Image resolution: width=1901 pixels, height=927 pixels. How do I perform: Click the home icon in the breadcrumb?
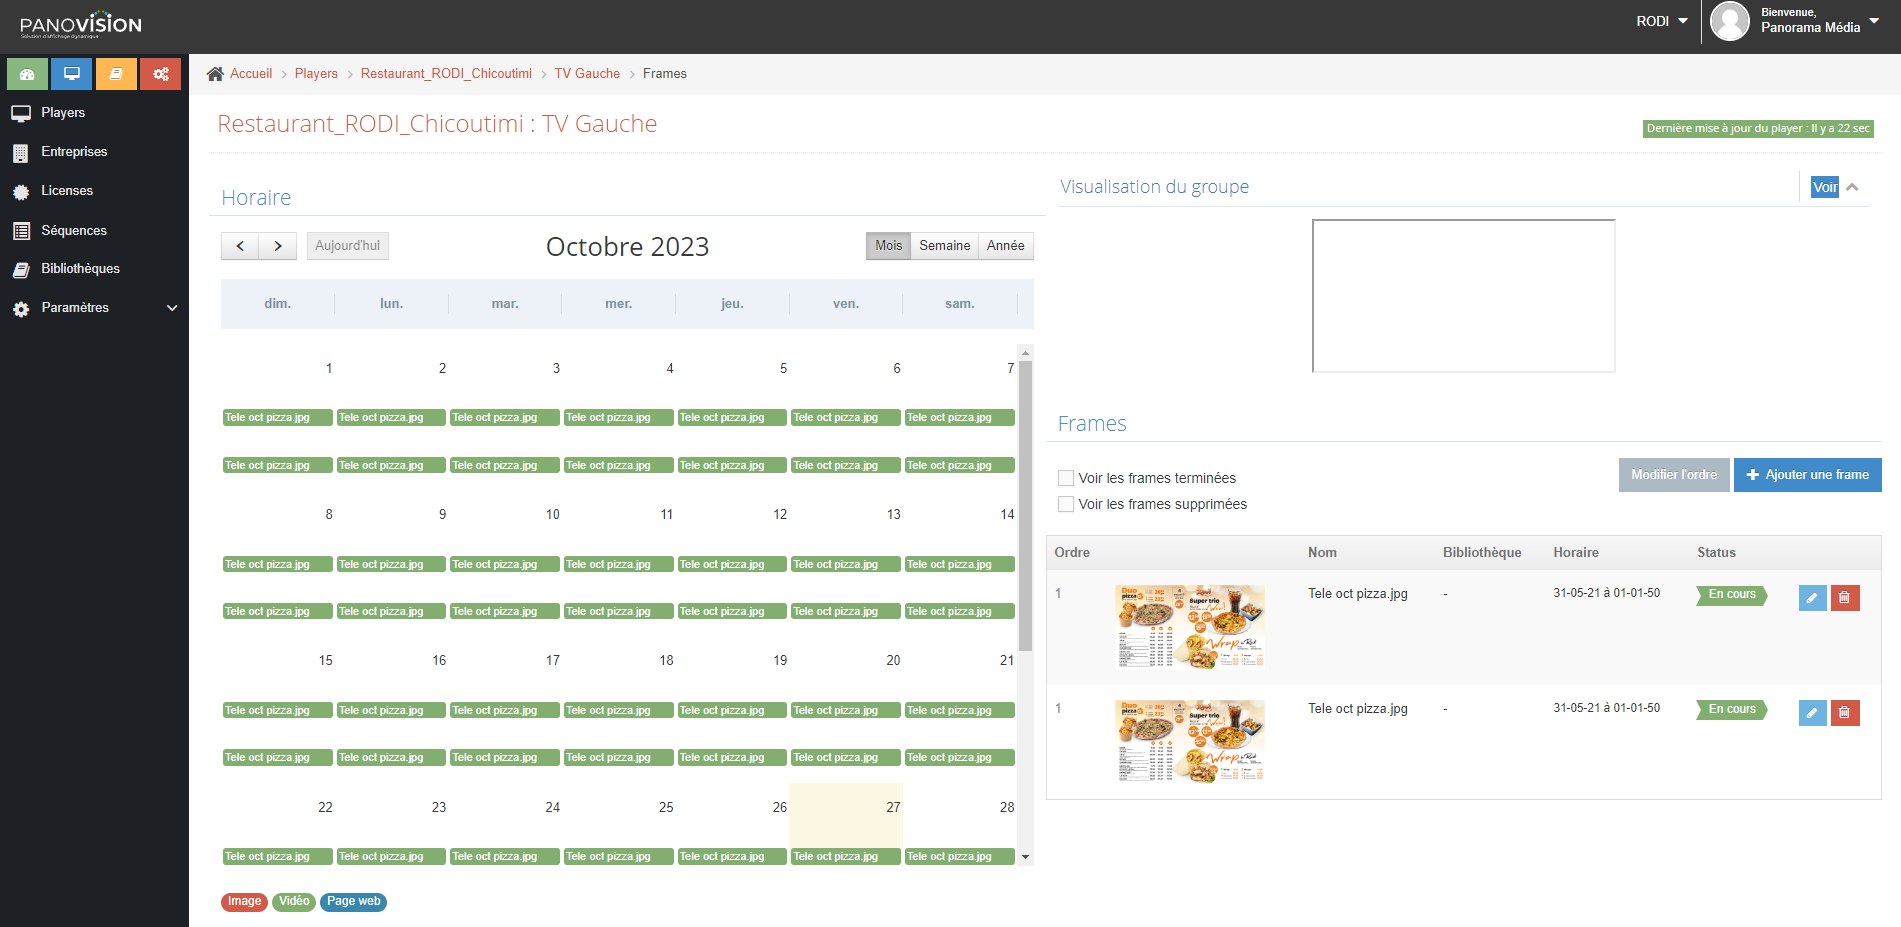(215, 74)
